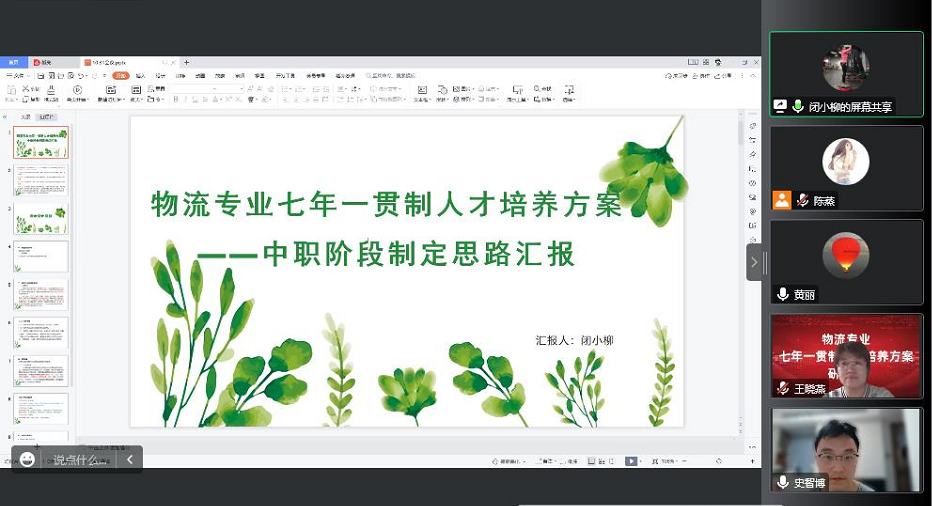
Task: Click the play-from-current-slide ribbon icon
Action: point(75,90)
